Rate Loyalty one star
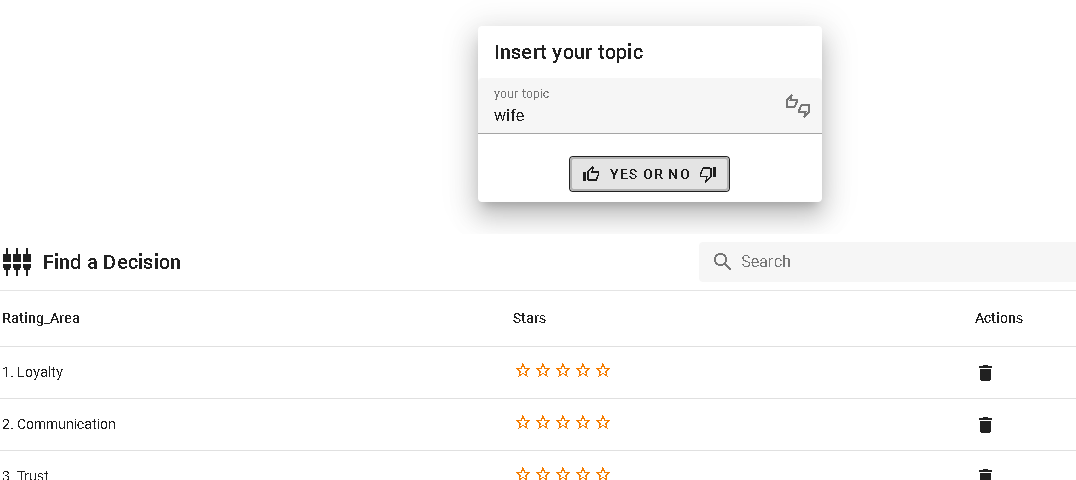Image resolution: width=1076 pixels, height=480 pixels. (x=523, y=371)
